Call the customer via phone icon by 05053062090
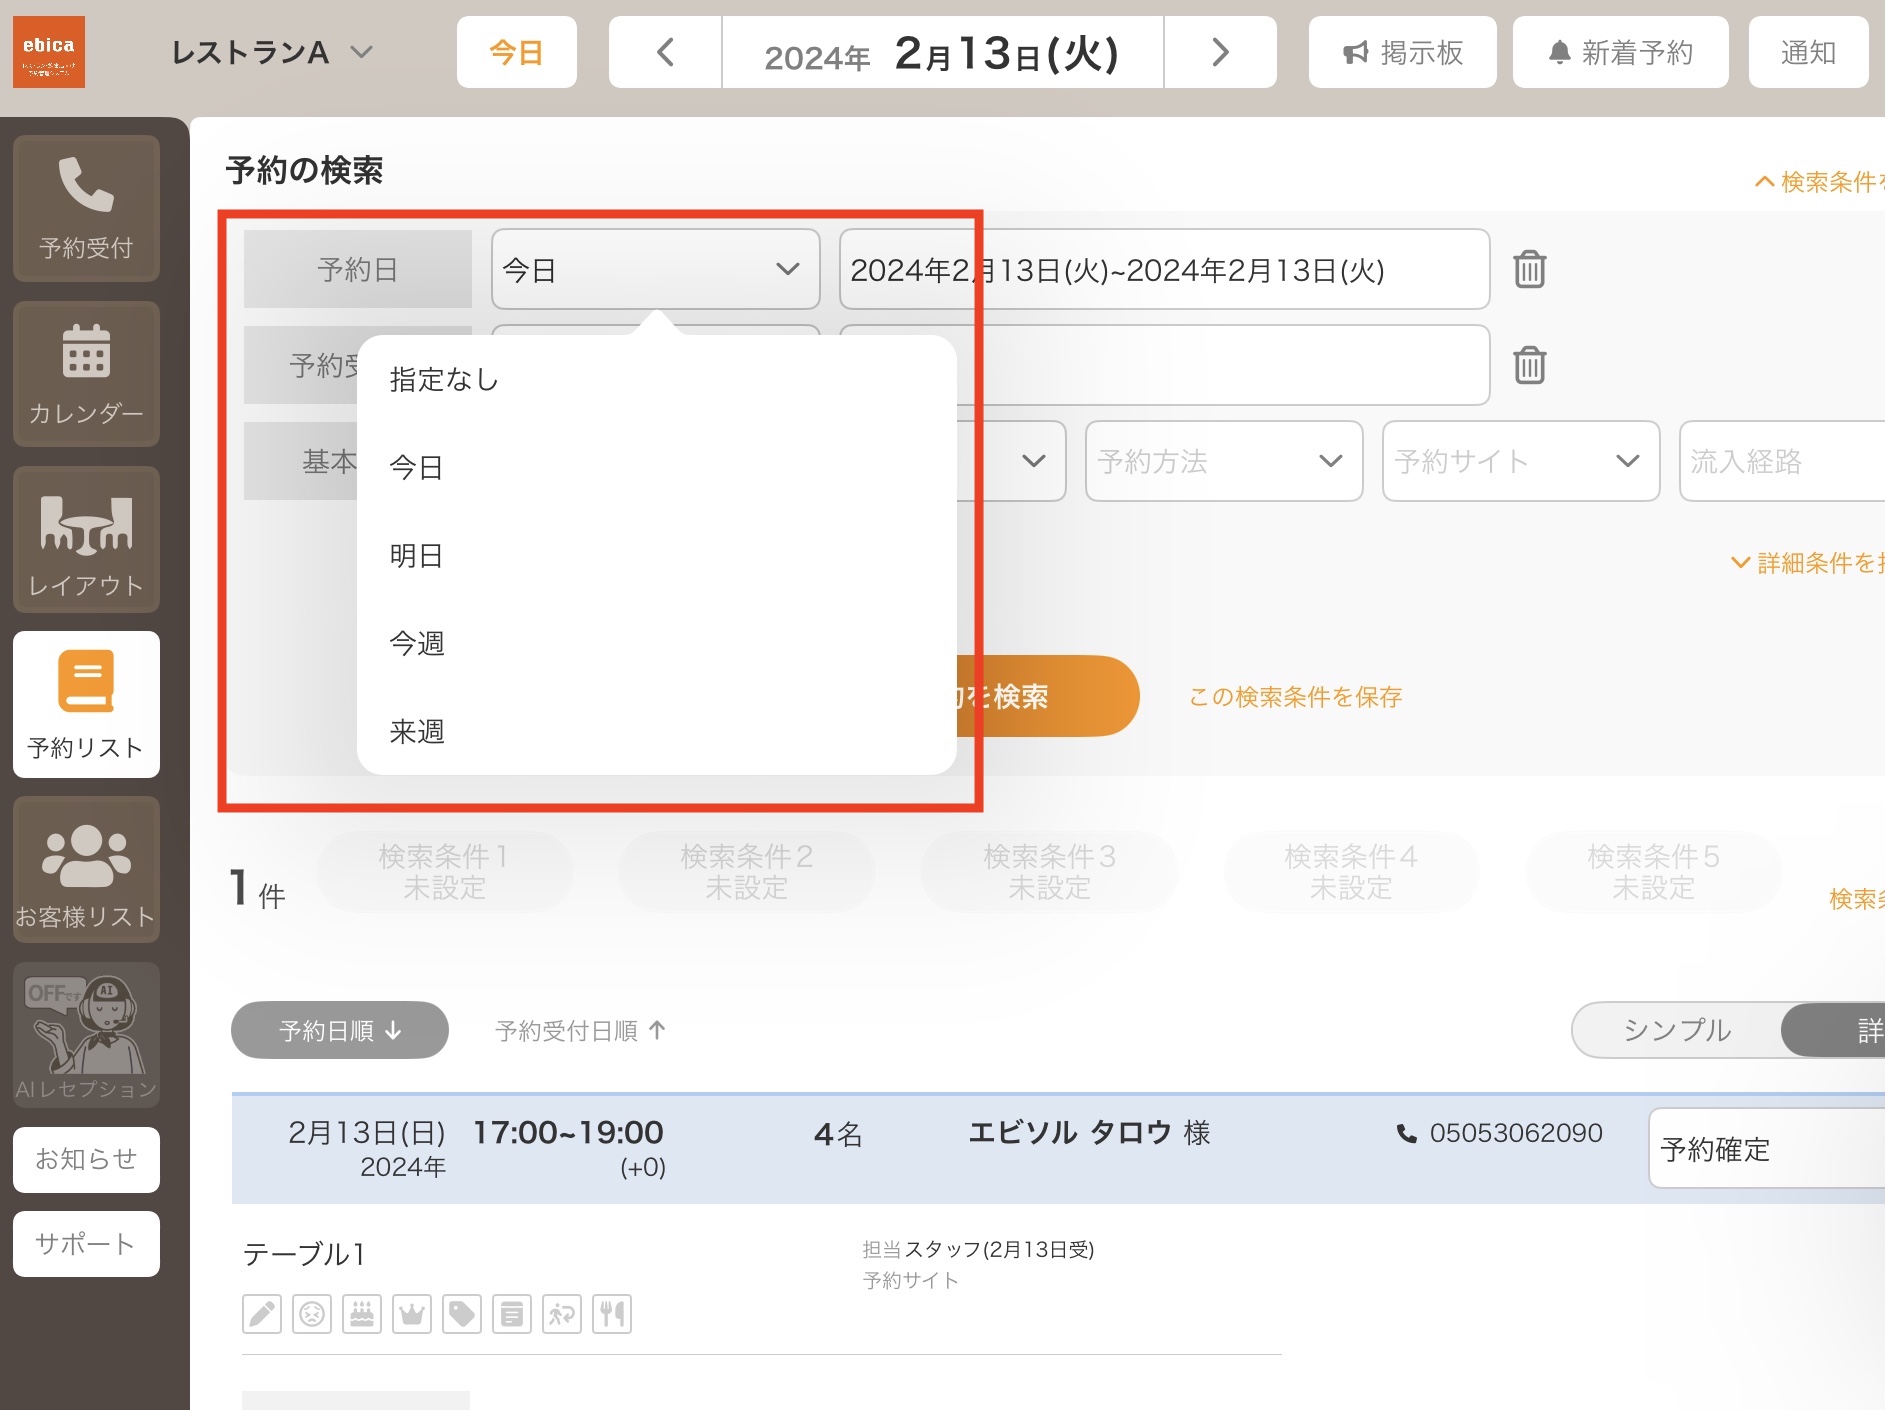The image size is (1885, 1410). pyautogui.click(x=1406, y=1133)
